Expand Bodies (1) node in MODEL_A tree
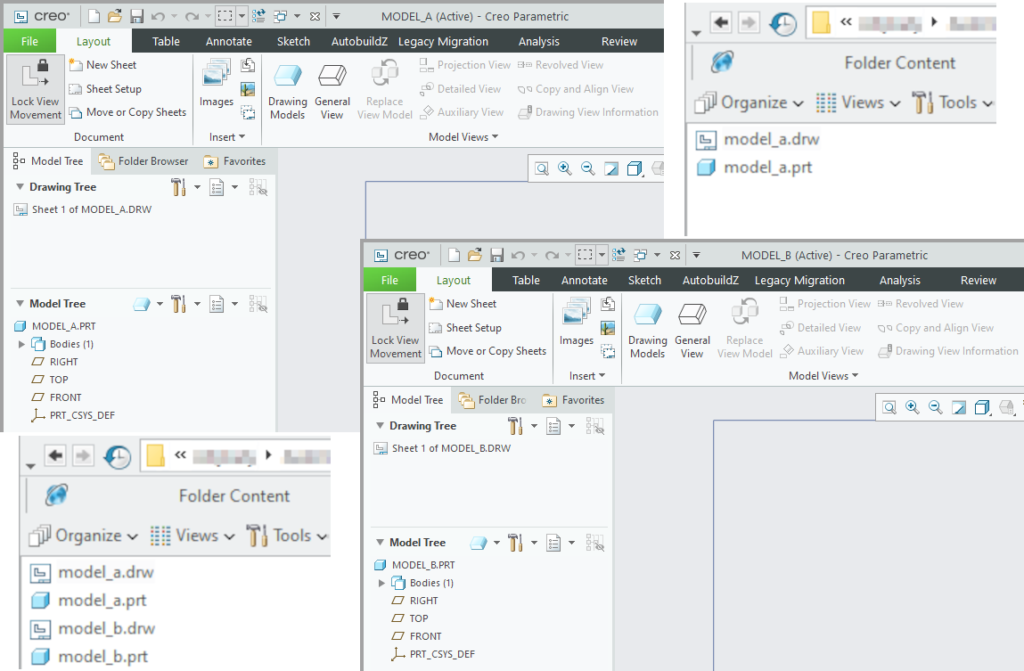This screenshot has width=1024, height=671. [22, 344]
